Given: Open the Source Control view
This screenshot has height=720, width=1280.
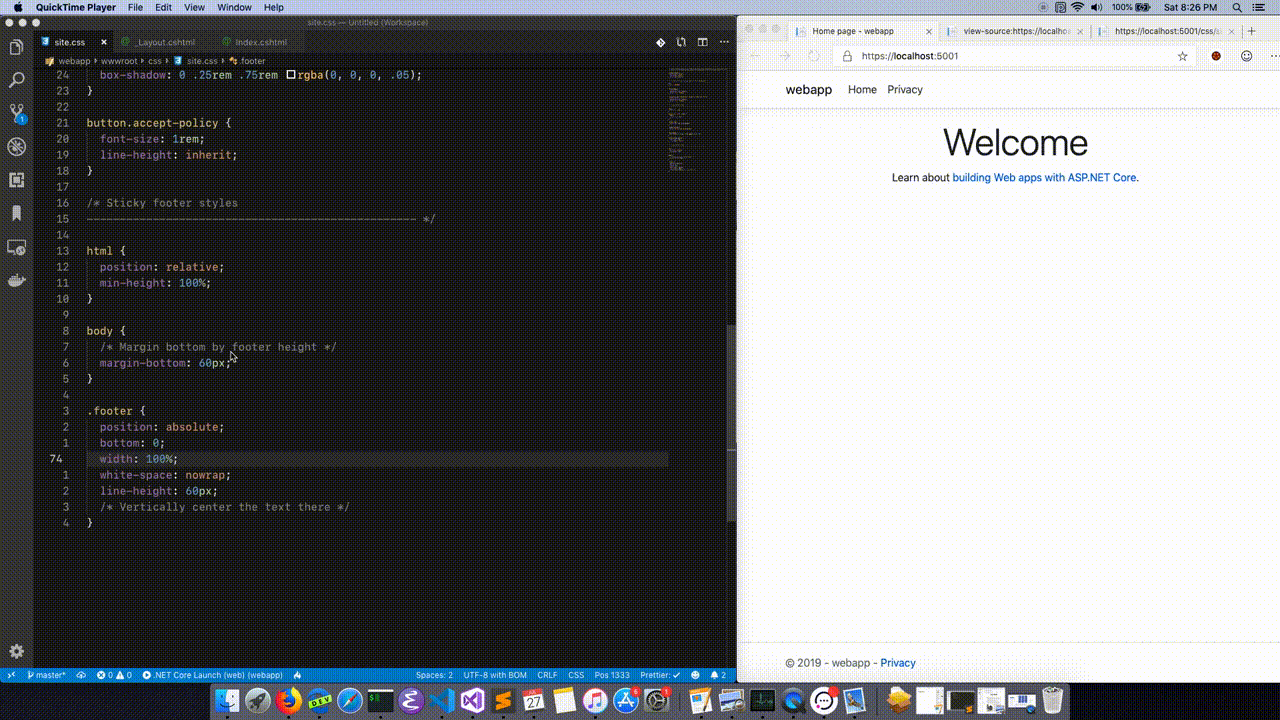Looking at the screenshot, I should pyautogui.click(x=16, y=114).
